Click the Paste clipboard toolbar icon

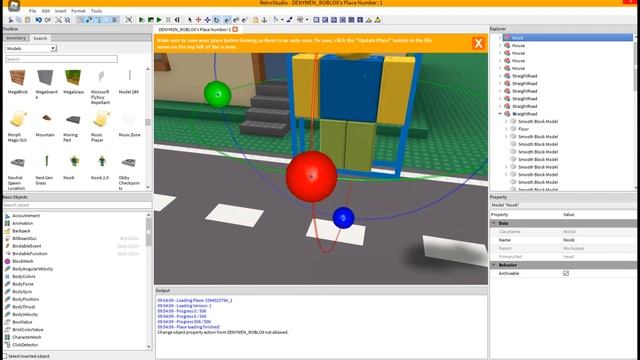28,20
